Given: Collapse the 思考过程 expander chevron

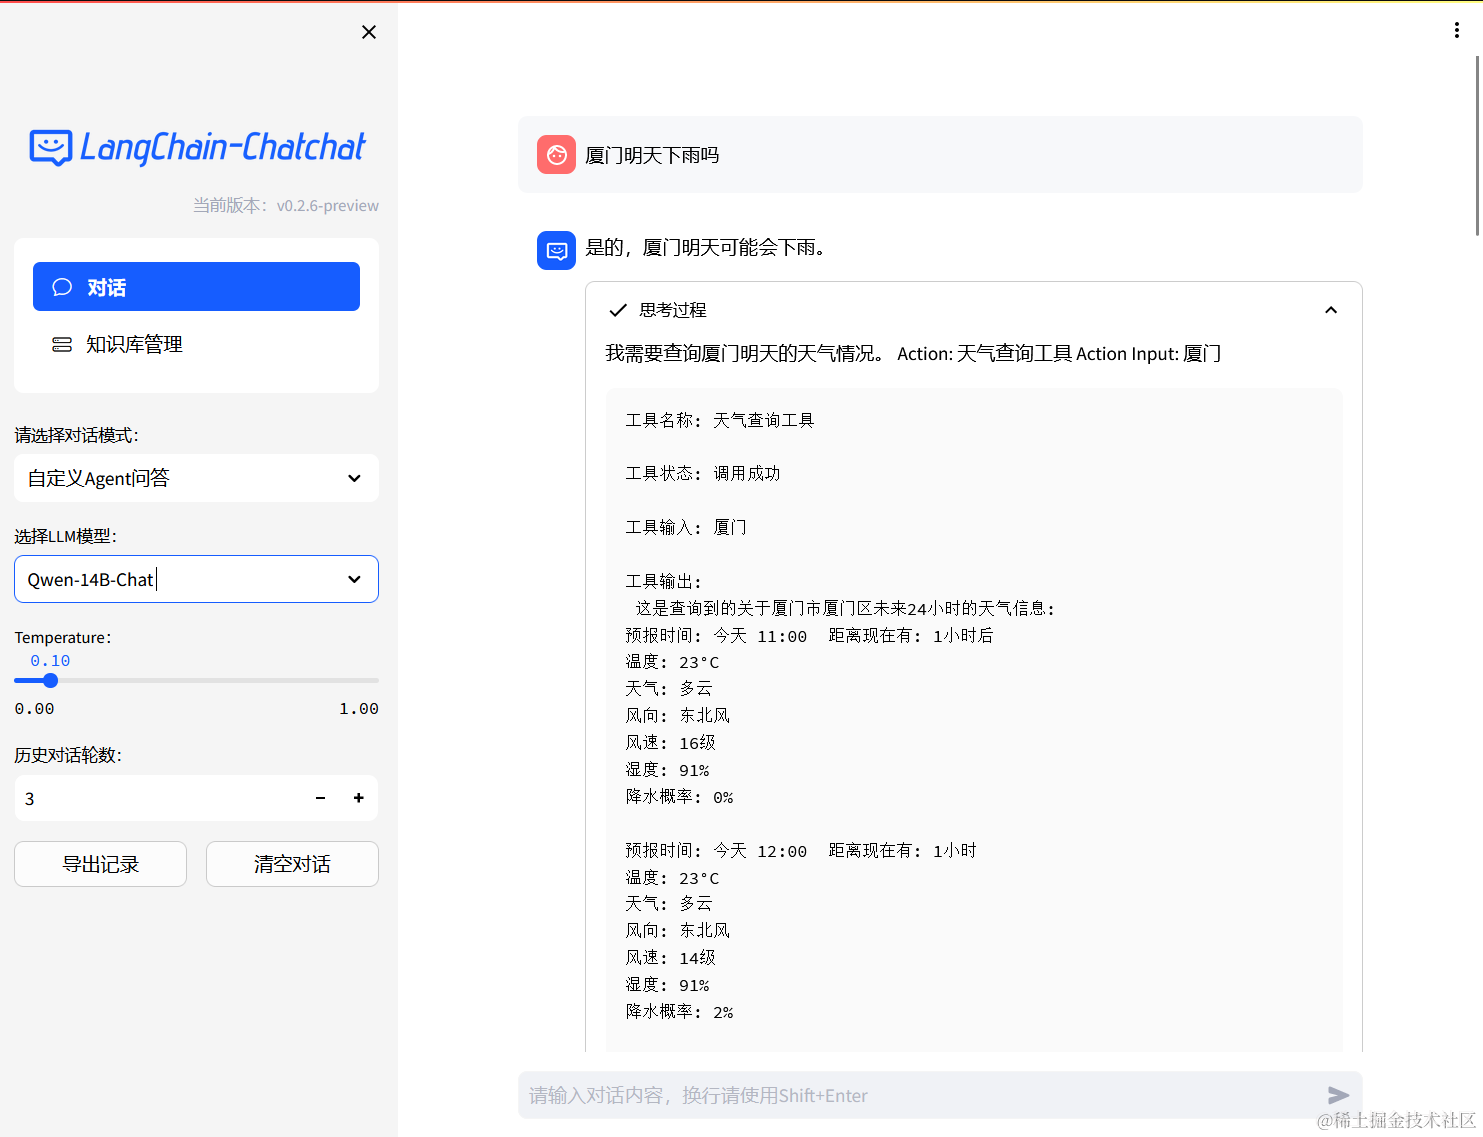Looking at the screenshot, I should coord(1331,310).
